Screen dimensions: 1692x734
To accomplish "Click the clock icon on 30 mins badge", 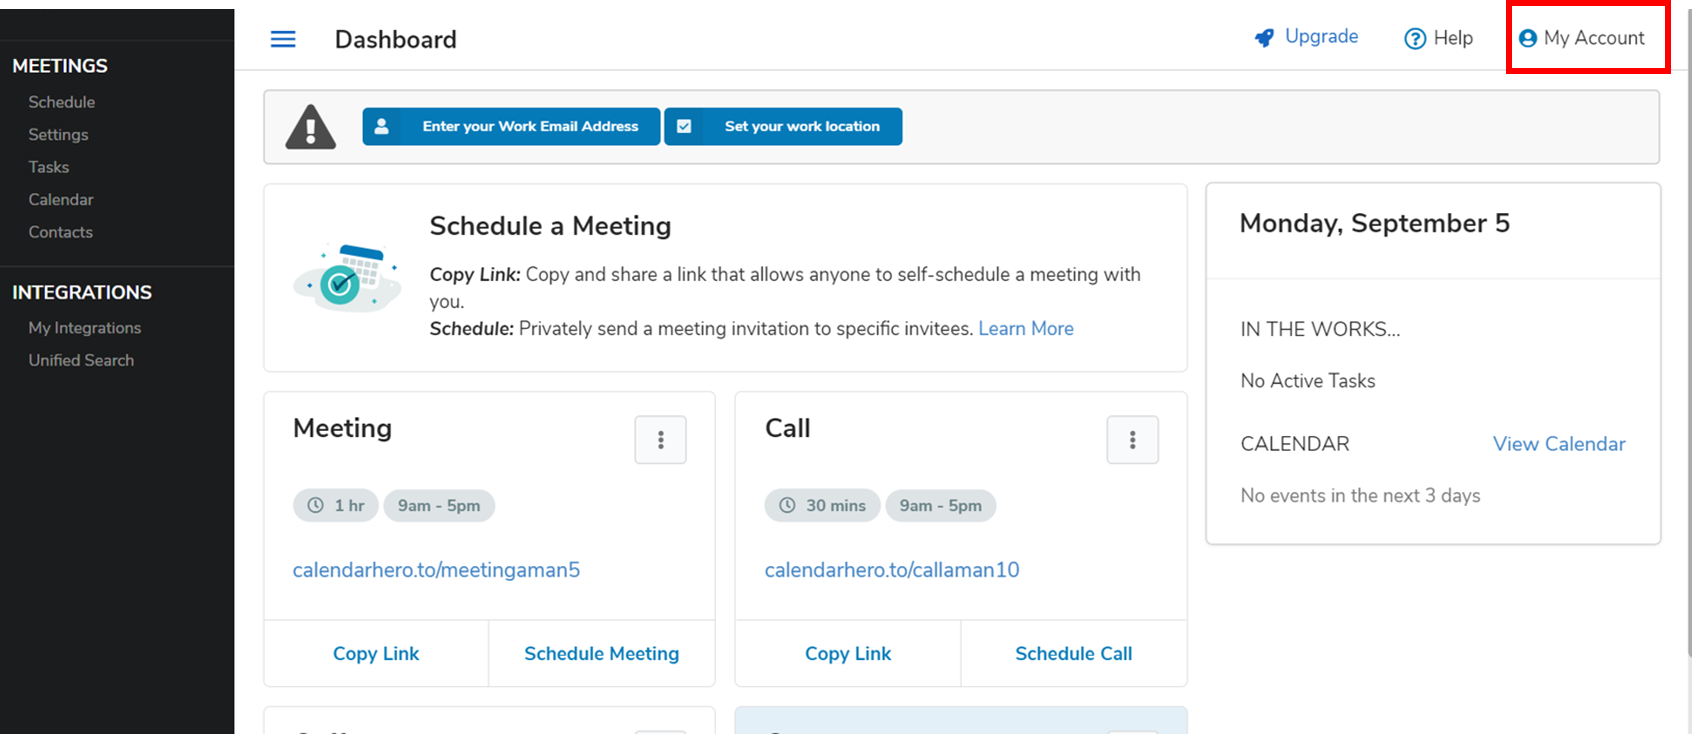I will click(x=788, y=506).
